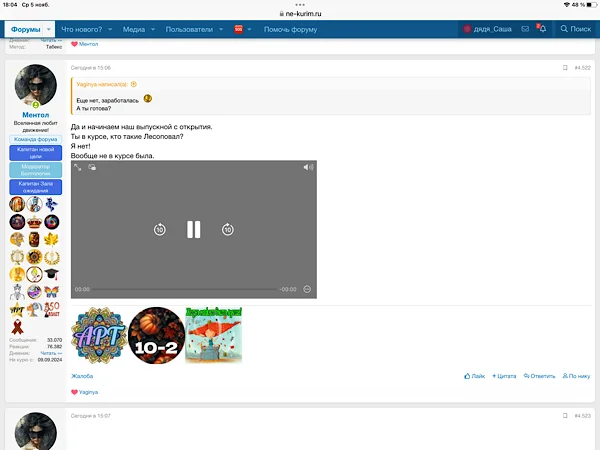Enter fullscreen on the video player
600x450 pixels.
[x=78, y=167]
